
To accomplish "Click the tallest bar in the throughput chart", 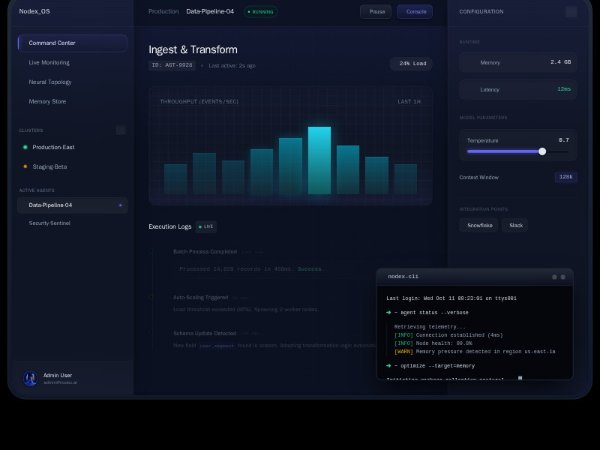I will (319, 160).
